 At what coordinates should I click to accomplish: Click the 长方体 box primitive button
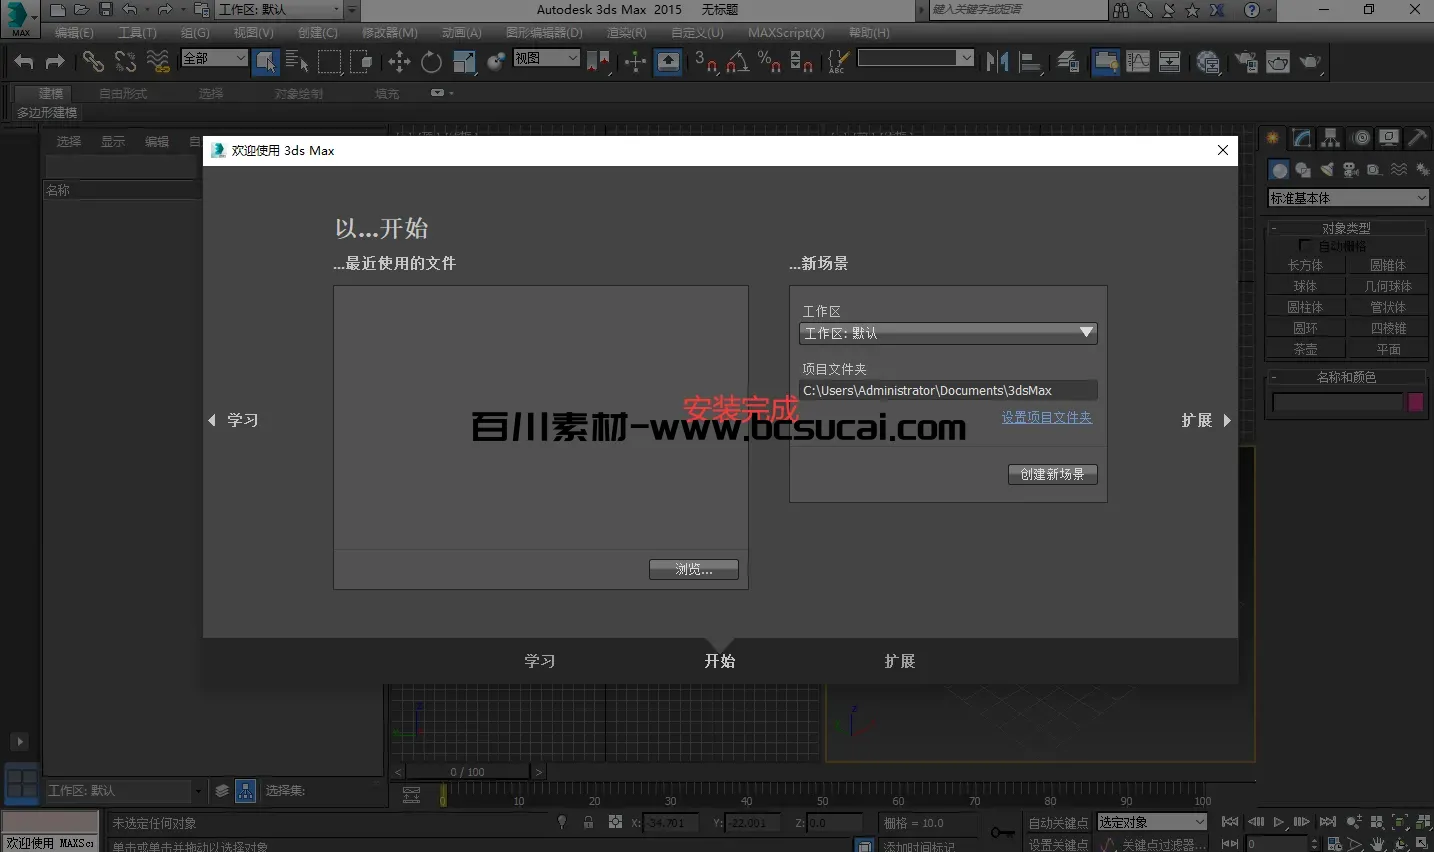(x=1305, y=265)
